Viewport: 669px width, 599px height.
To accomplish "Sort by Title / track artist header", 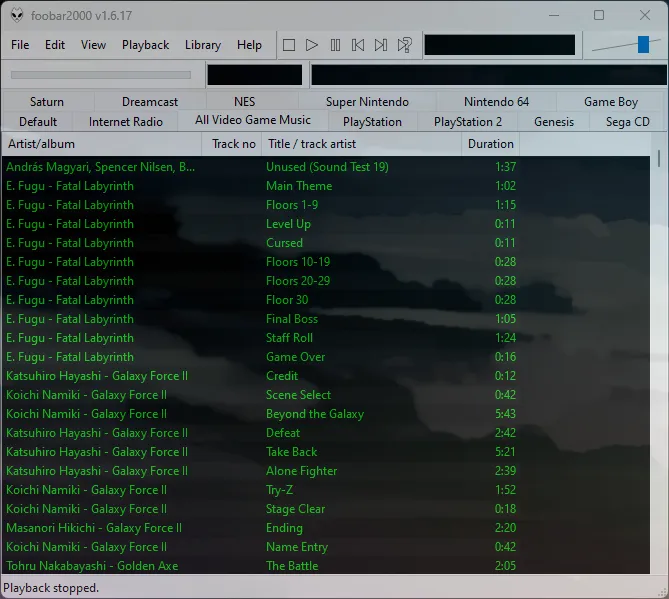I will point(362,144).
